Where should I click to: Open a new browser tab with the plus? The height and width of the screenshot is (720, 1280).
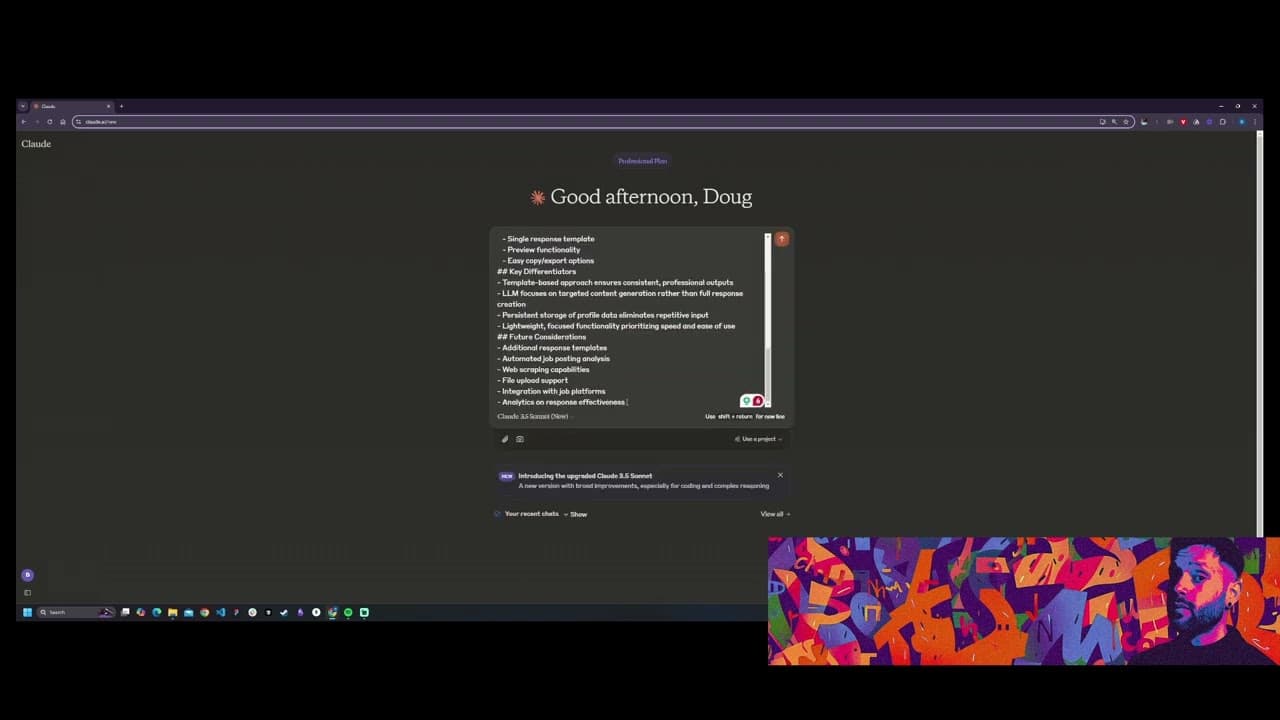[121, 106]
